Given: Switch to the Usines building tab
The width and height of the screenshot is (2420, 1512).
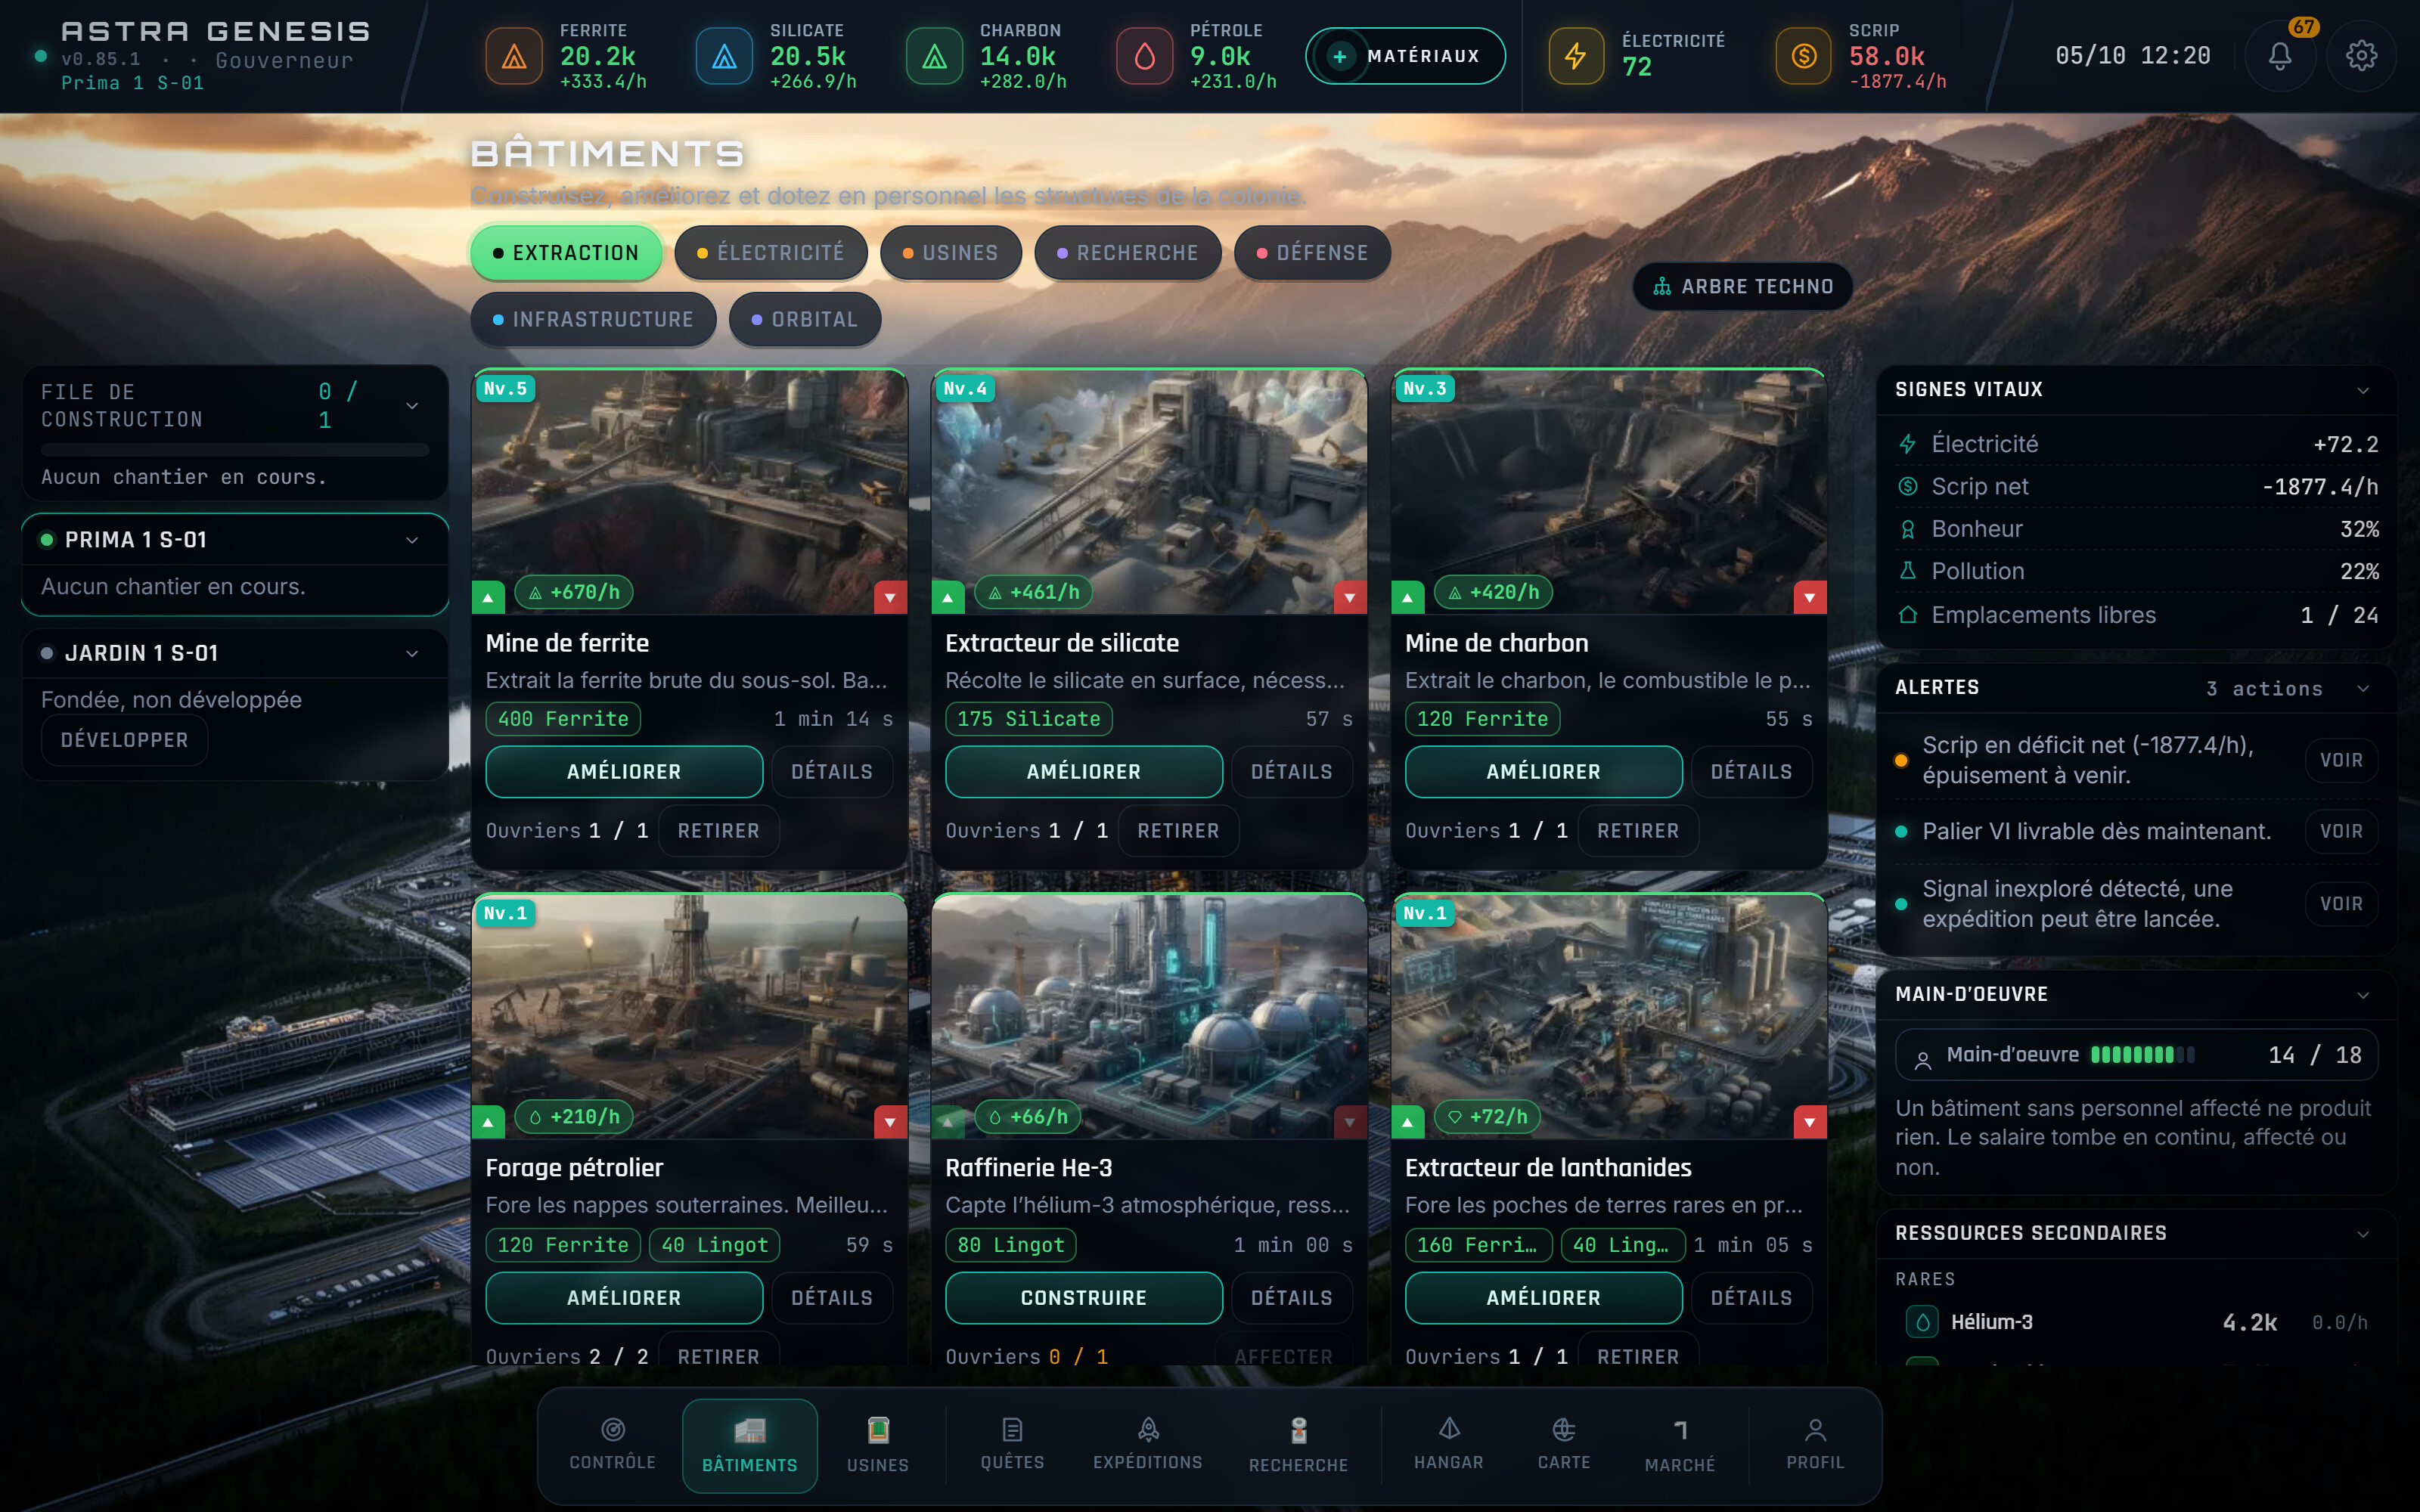Looking at the screenshot, I should (x=951, y=253).
